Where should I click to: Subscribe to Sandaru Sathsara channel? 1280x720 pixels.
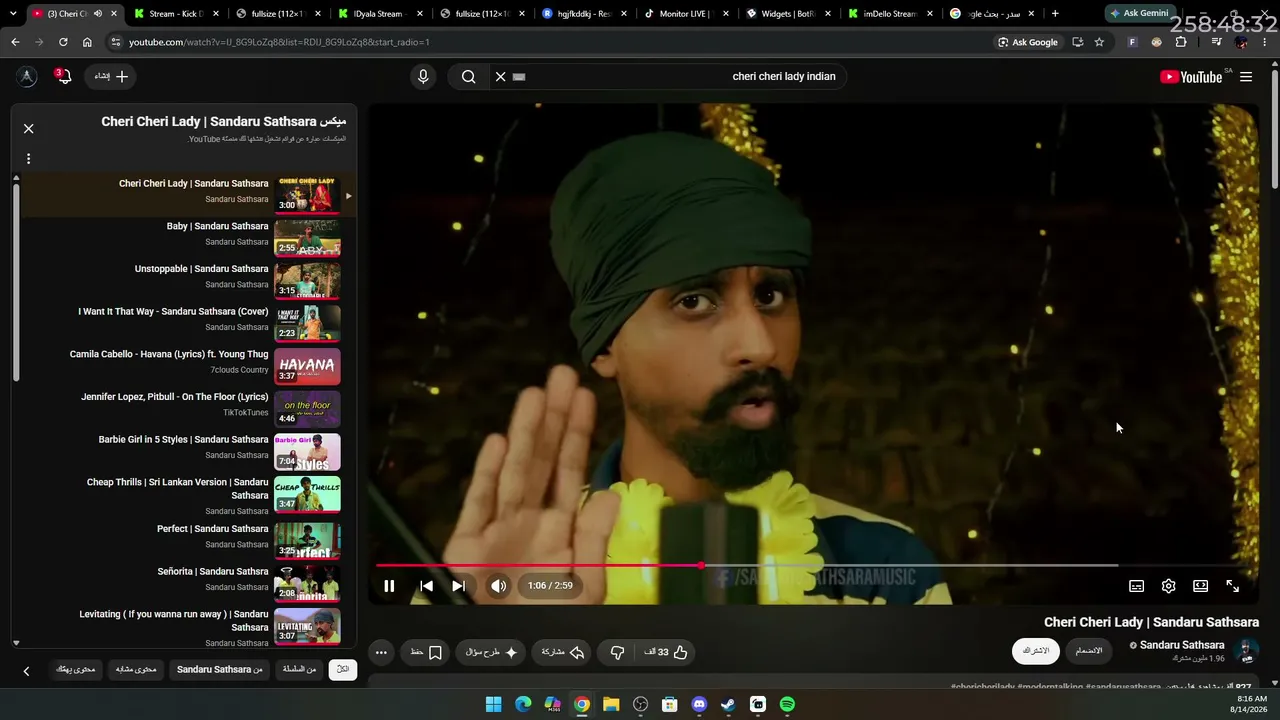pyautogui.click(x=1035, y=651)
